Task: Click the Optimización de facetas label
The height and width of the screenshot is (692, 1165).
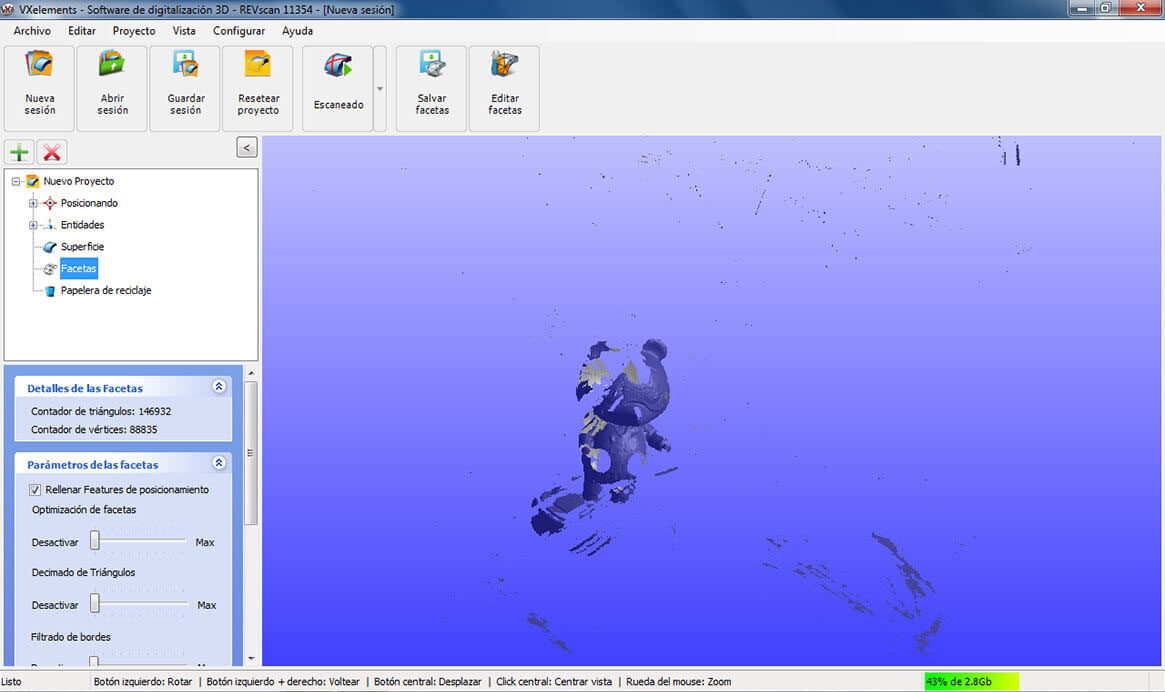Action: point(84,510)
